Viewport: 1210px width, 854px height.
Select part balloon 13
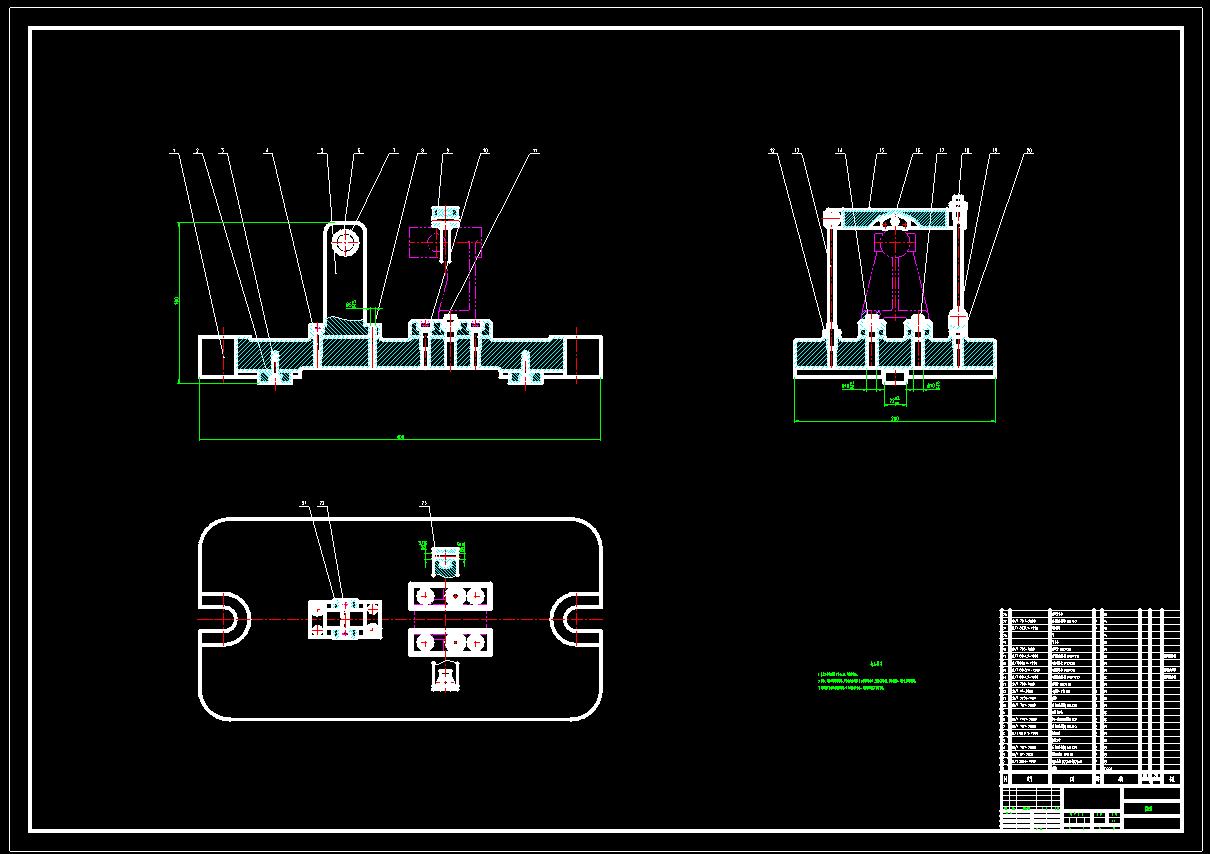pos(797,151)
